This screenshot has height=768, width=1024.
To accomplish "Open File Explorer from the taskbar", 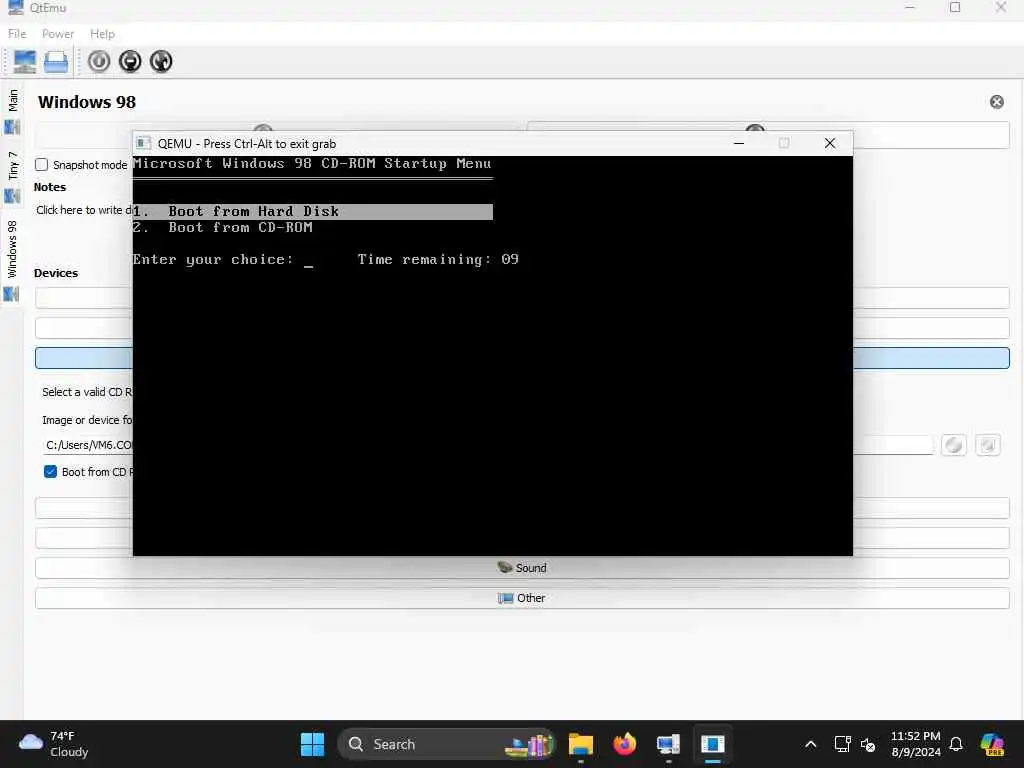I will (581, 744).
